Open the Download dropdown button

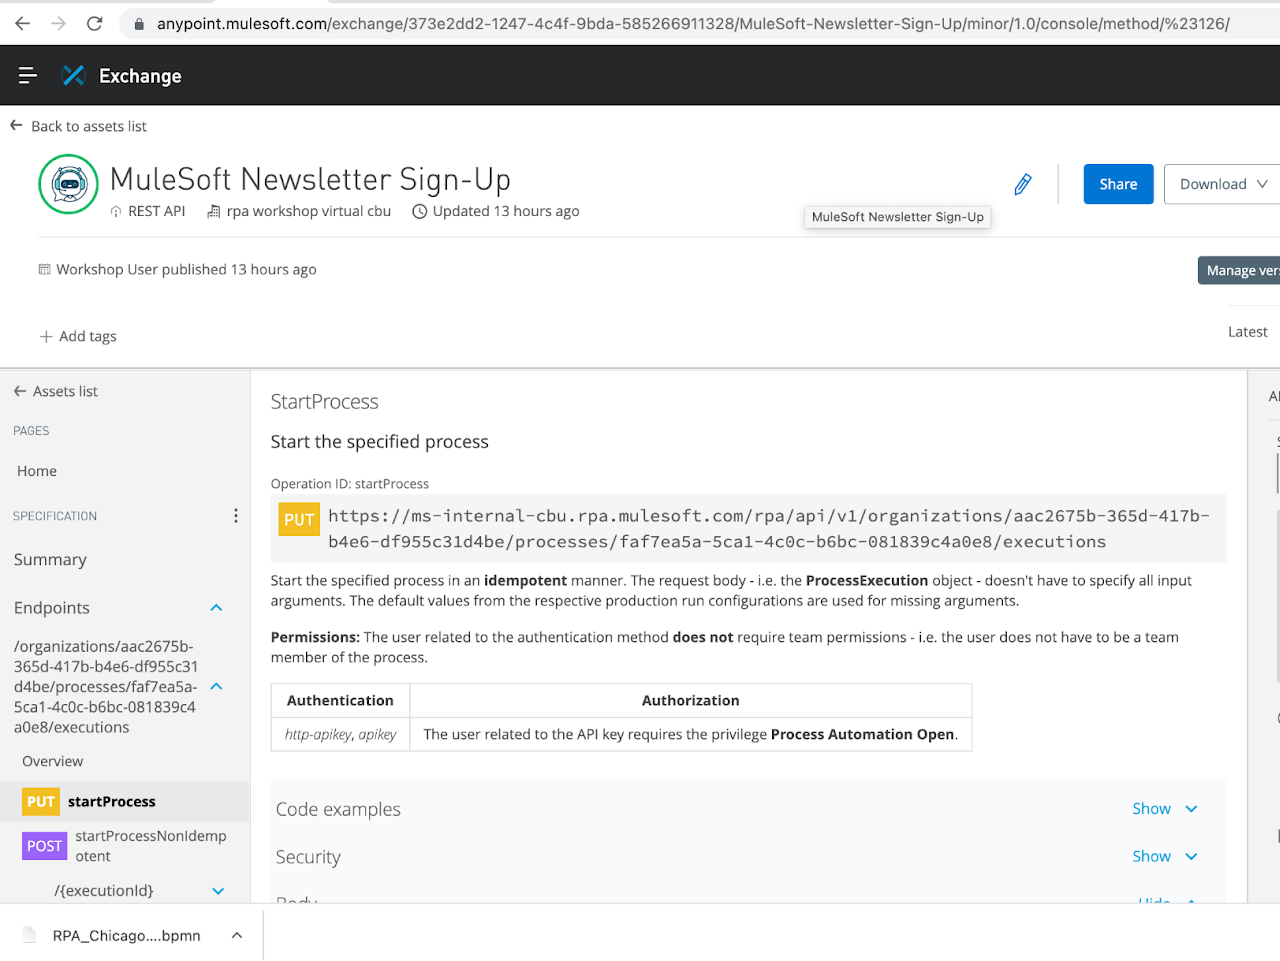tap(1222, 184)
